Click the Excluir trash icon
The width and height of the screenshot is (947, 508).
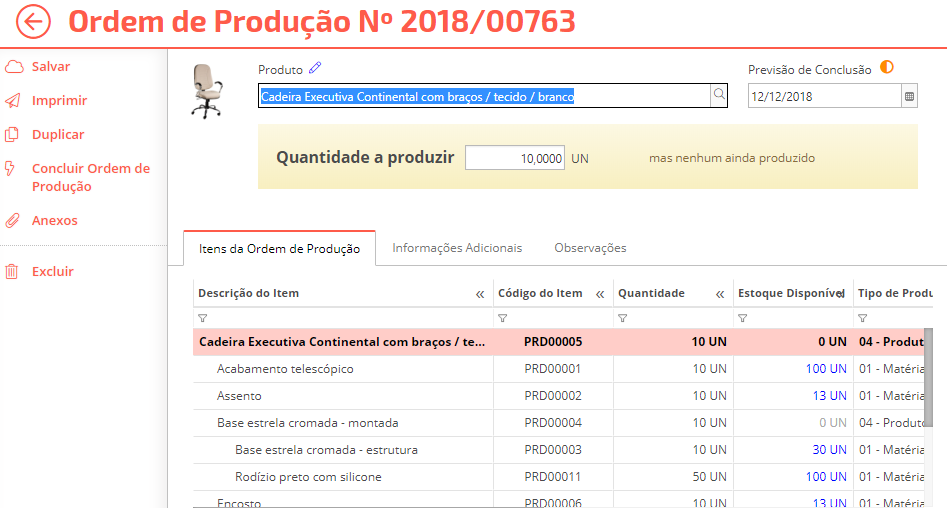pyautogui.click(x=14, y=272)
